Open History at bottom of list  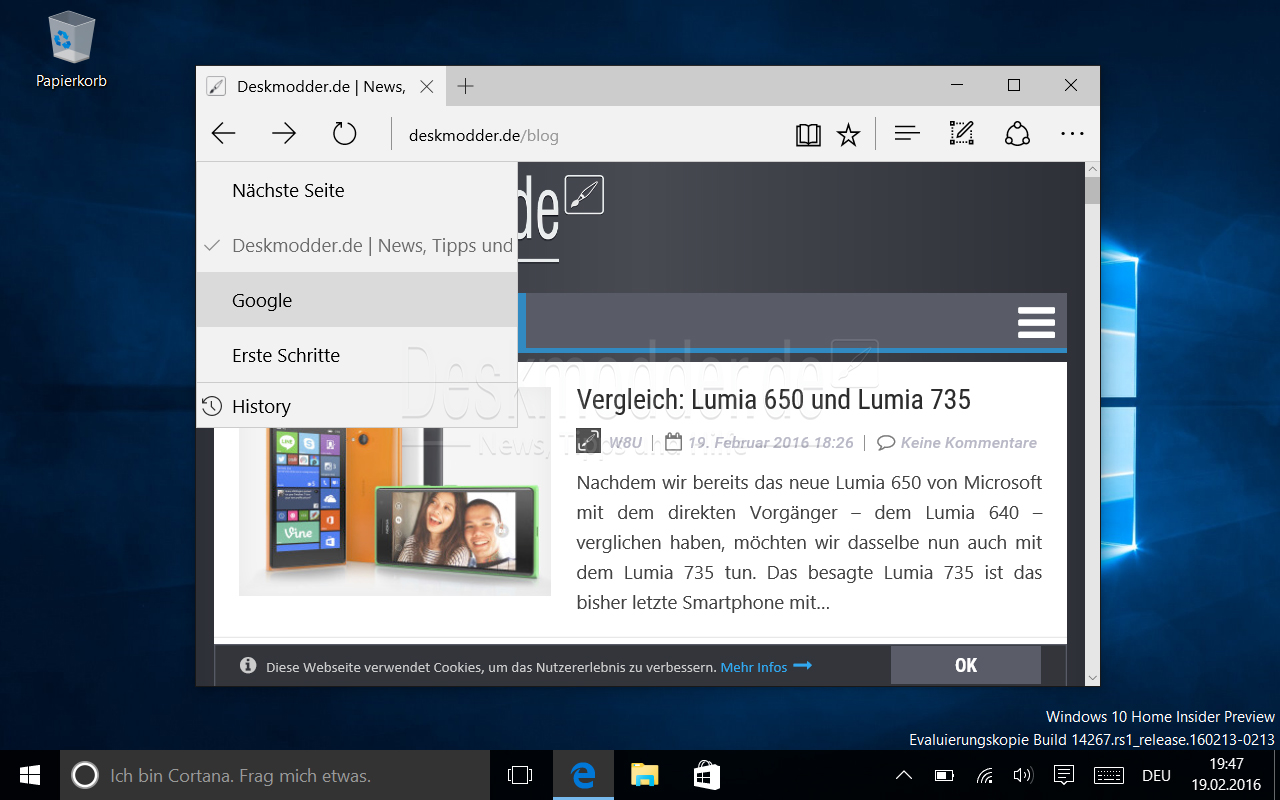click(x=260, y=406)
